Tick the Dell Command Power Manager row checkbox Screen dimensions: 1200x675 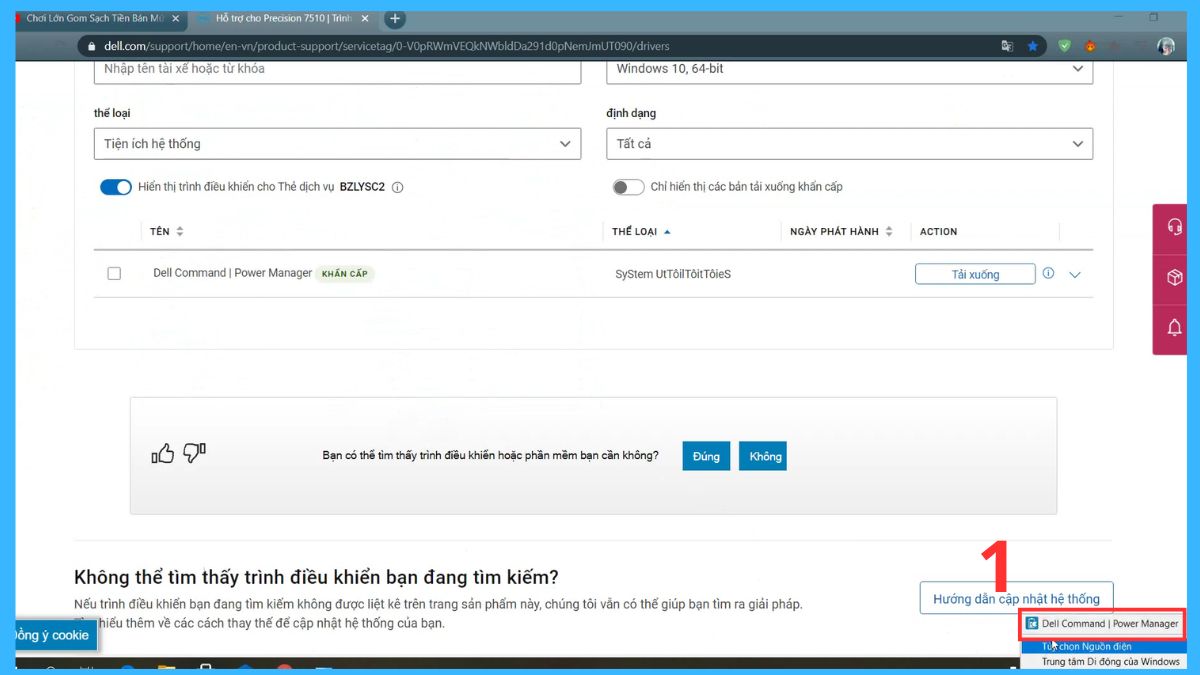point(114,273)
